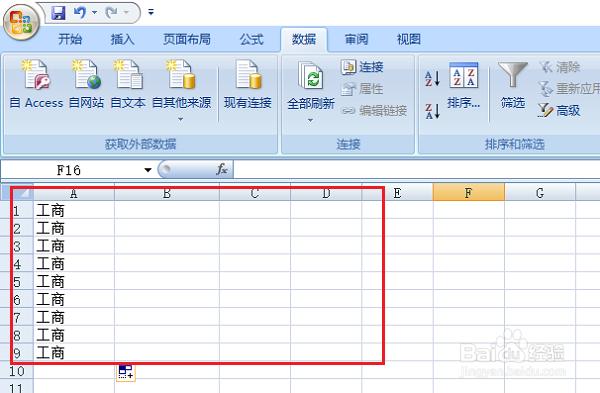Viewport: 600px width, 393px height.
Task: Click cell A9 containing 工商
Action: [74, 353]
